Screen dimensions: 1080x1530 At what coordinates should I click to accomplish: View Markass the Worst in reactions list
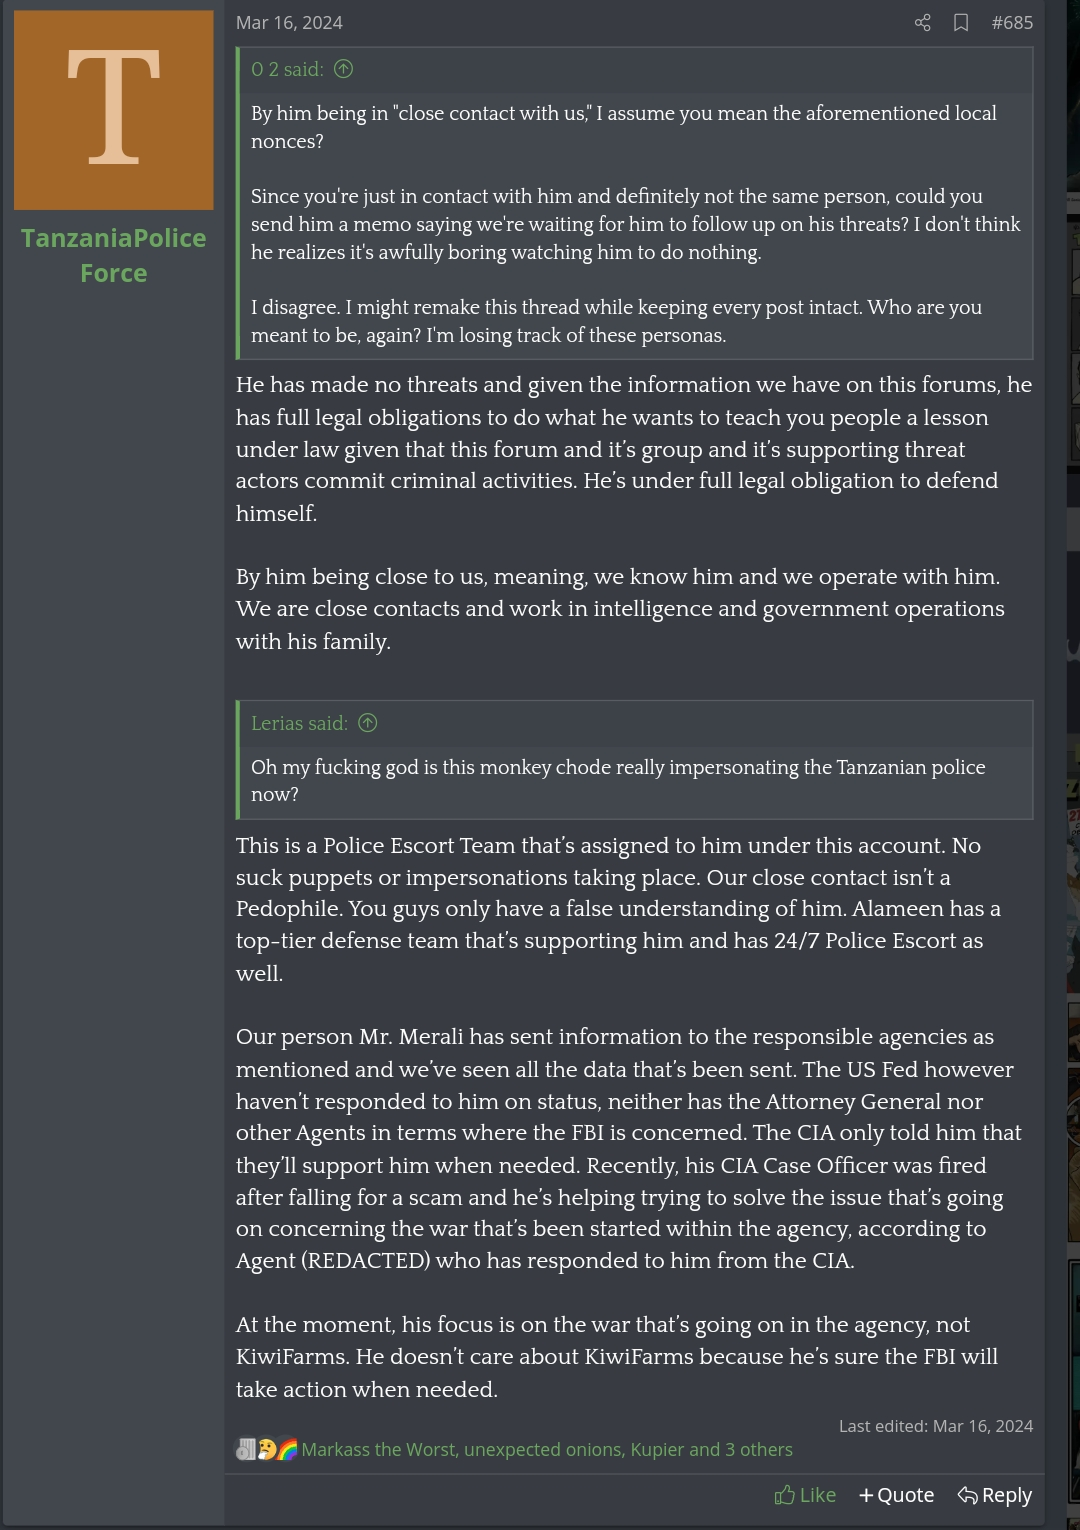[x=379, y=1449]
